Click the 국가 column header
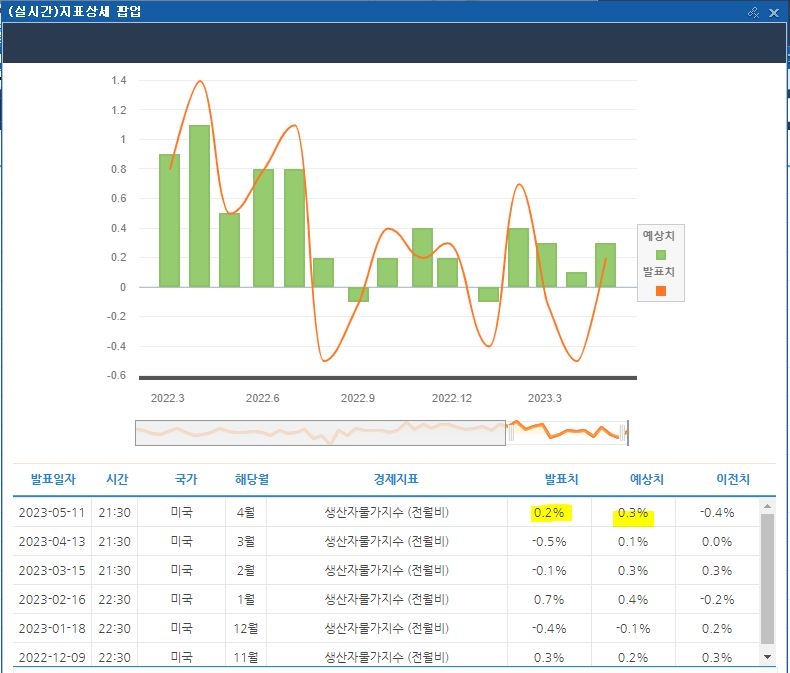Viewport: 790px width, 673px height. tap(185, 479)
